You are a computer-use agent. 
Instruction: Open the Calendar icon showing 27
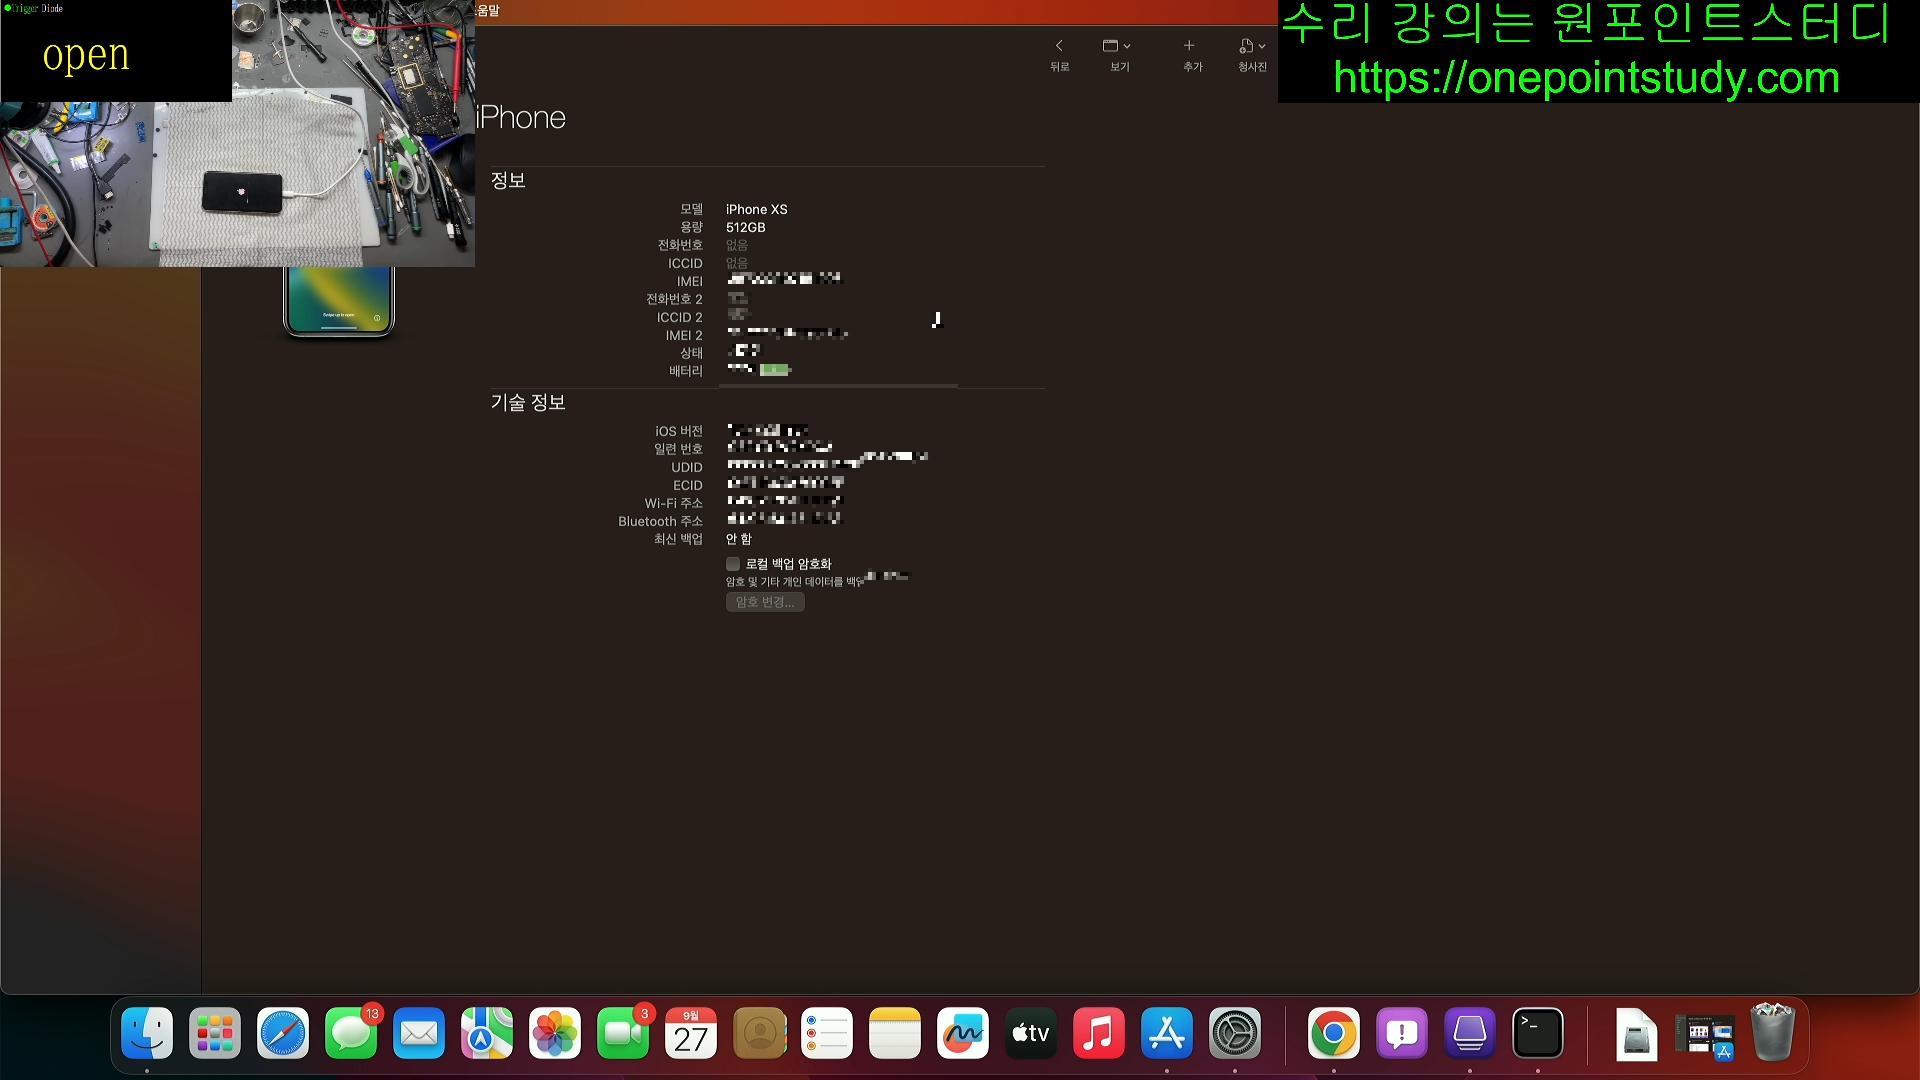[690, 1034]
